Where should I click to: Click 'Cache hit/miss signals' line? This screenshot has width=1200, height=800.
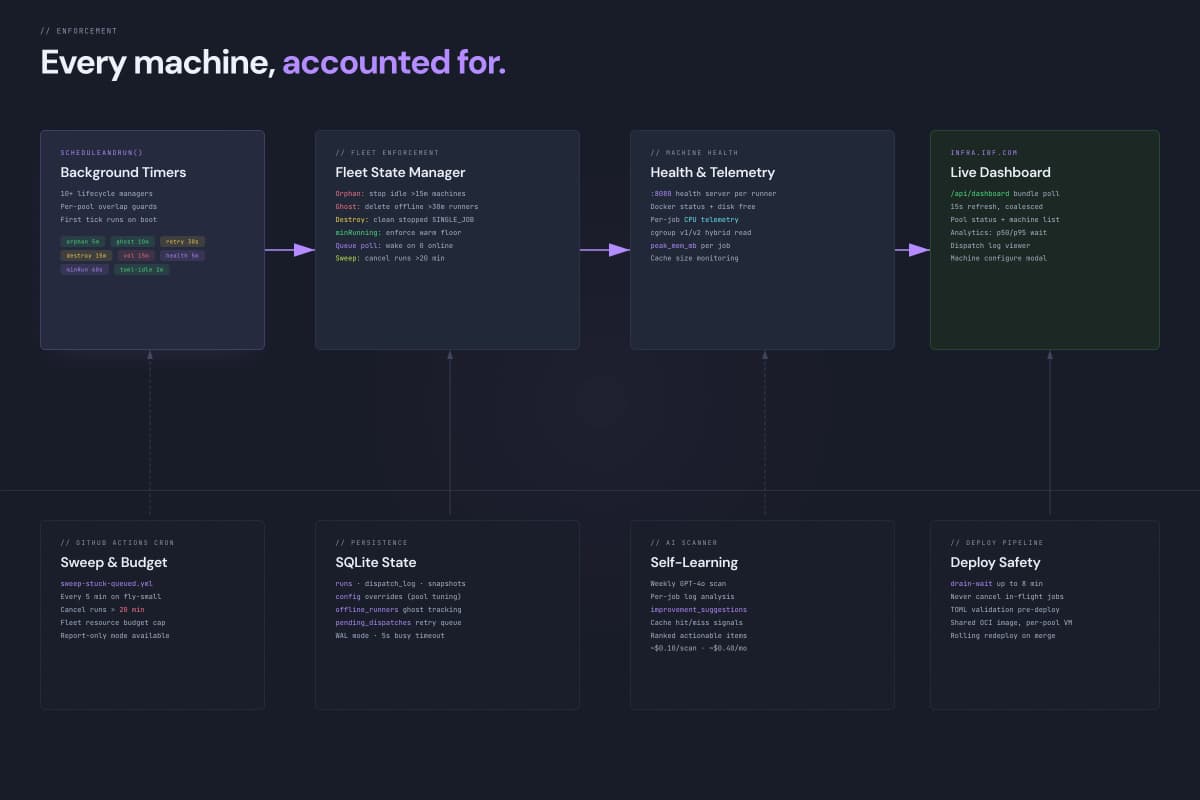697,622
